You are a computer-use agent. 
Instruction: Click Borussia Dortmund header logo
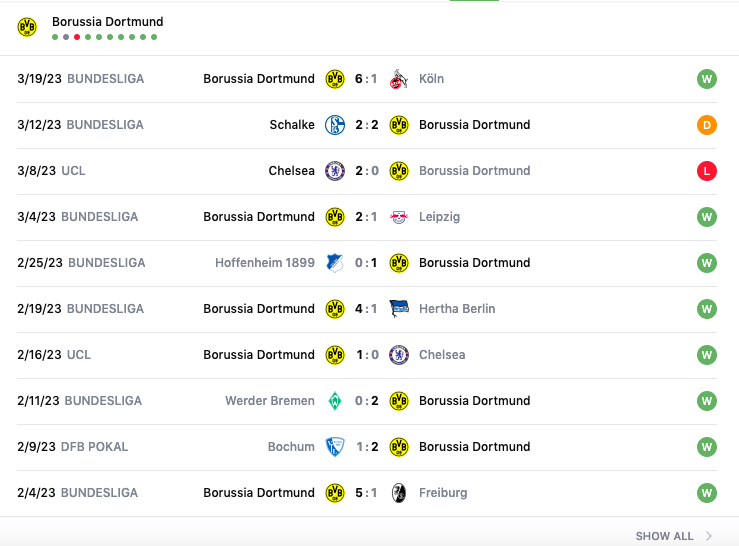[x=27, y=27]
